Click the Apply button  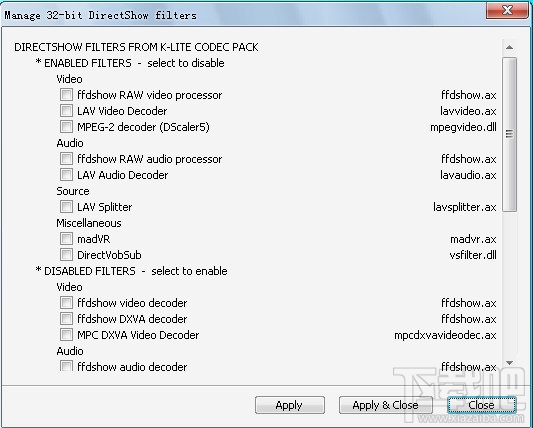click(x=290, y=405)
